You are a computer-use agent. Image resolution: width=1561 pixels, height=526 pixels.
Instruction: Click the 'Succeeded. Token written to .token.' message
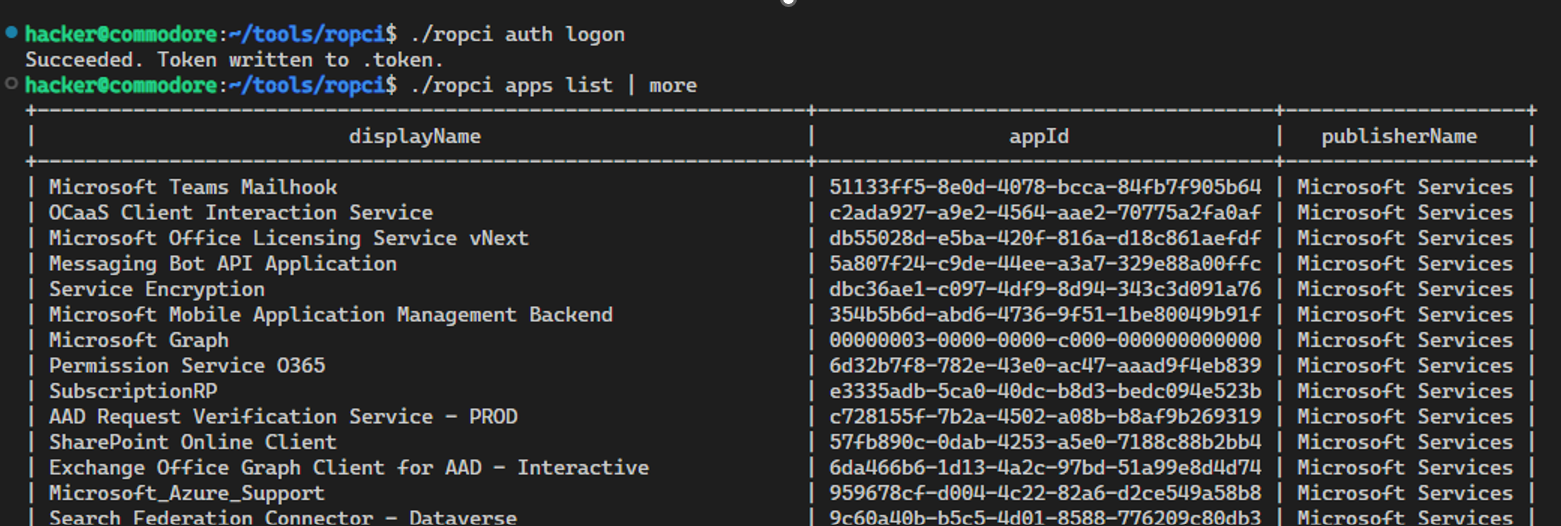(234, 60)
